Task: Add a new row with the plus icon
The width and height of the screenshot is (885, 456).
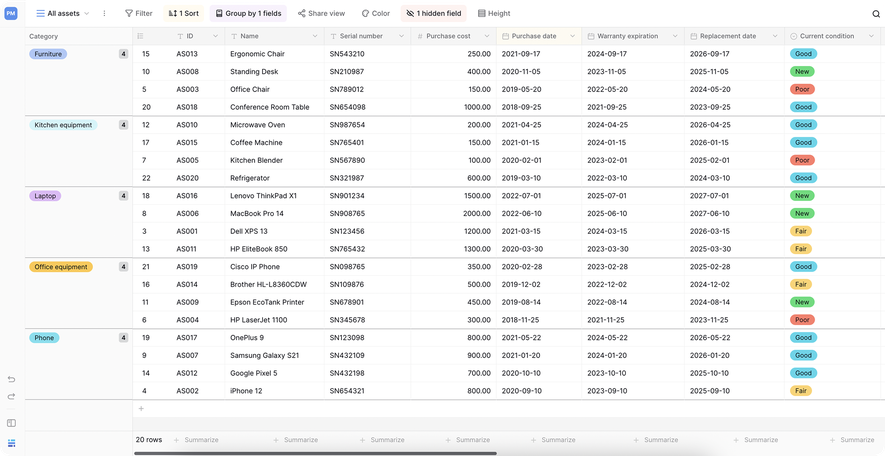Action: click(141, 409)
